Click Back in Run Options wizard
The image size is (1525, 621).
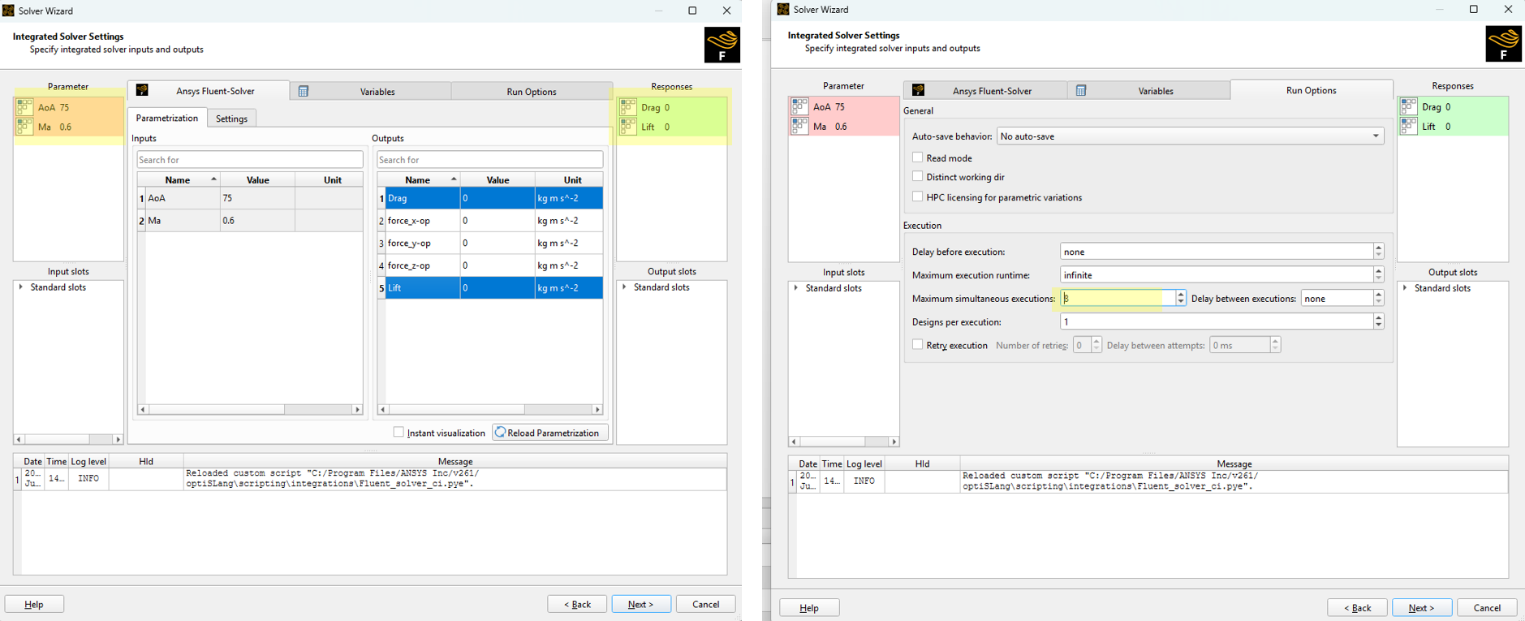tap(1357, 608)
